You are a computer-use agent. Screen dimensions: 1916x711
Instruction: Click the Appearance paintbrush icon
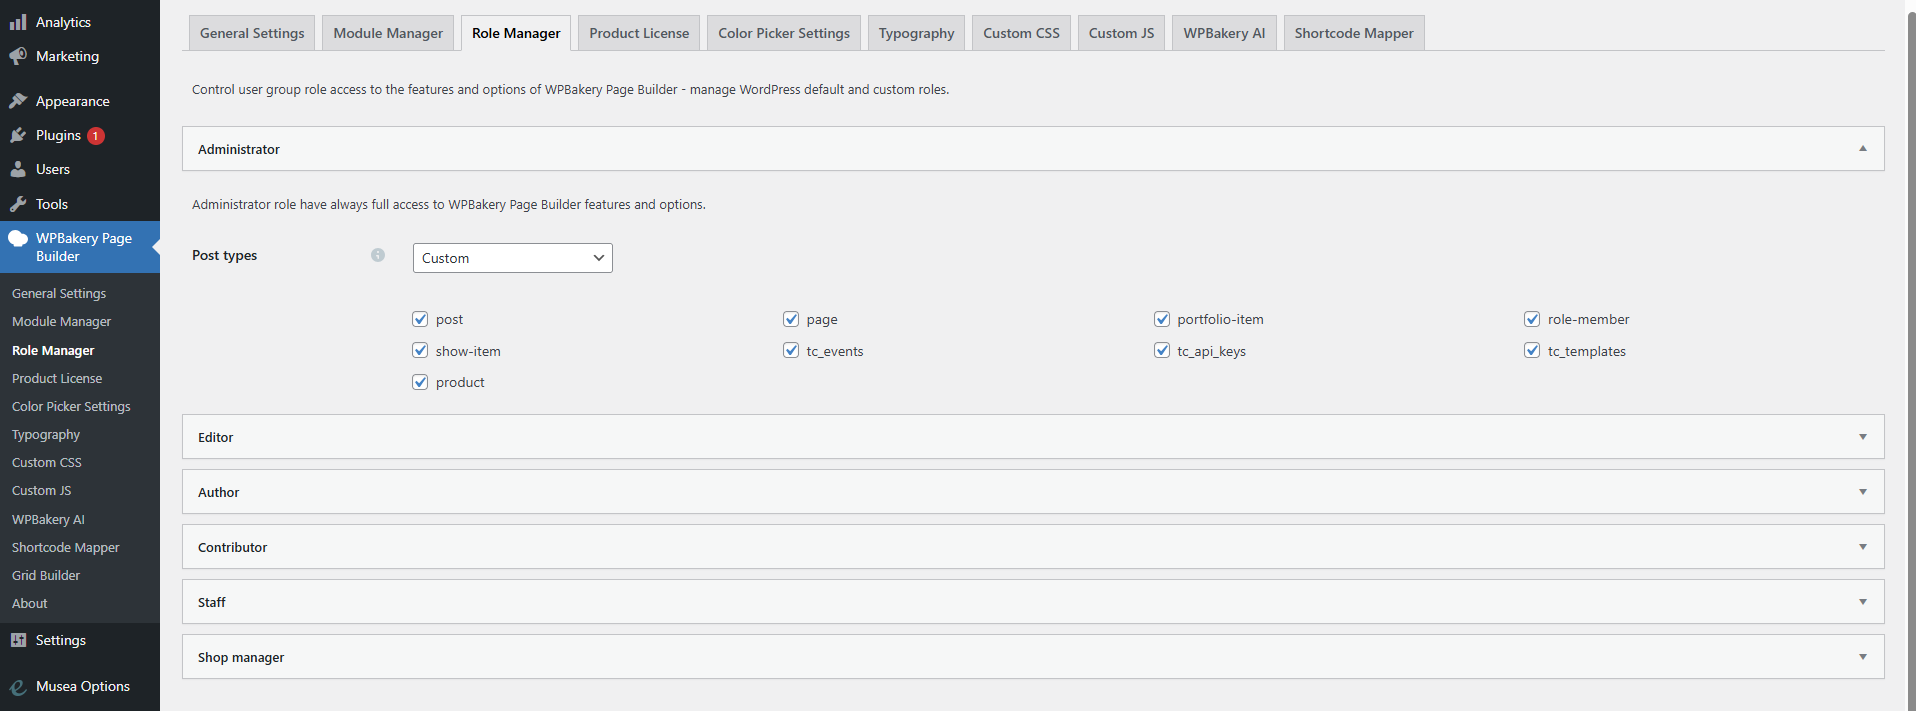click(18, 101)
